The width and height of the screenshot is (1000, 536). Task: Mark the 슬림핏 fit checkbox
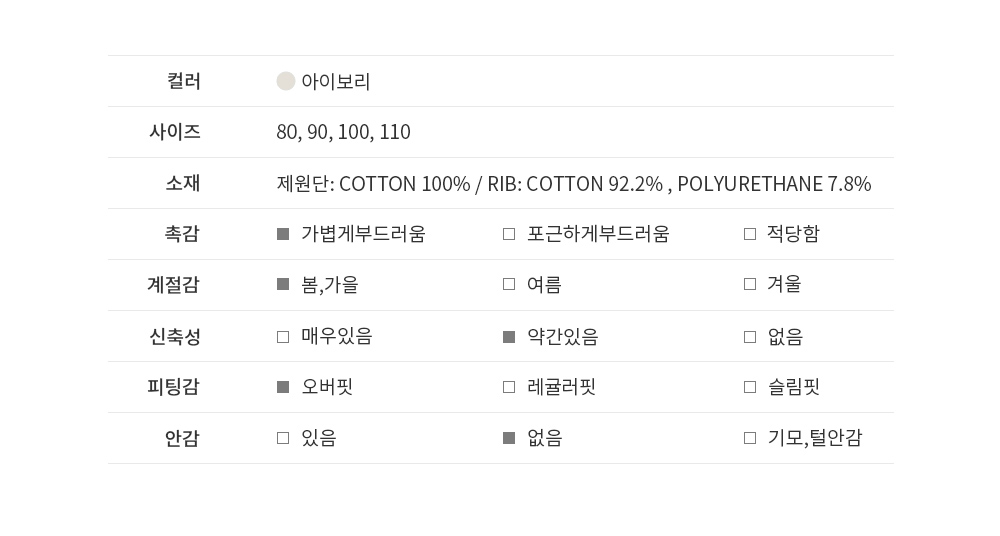point(750,387)
